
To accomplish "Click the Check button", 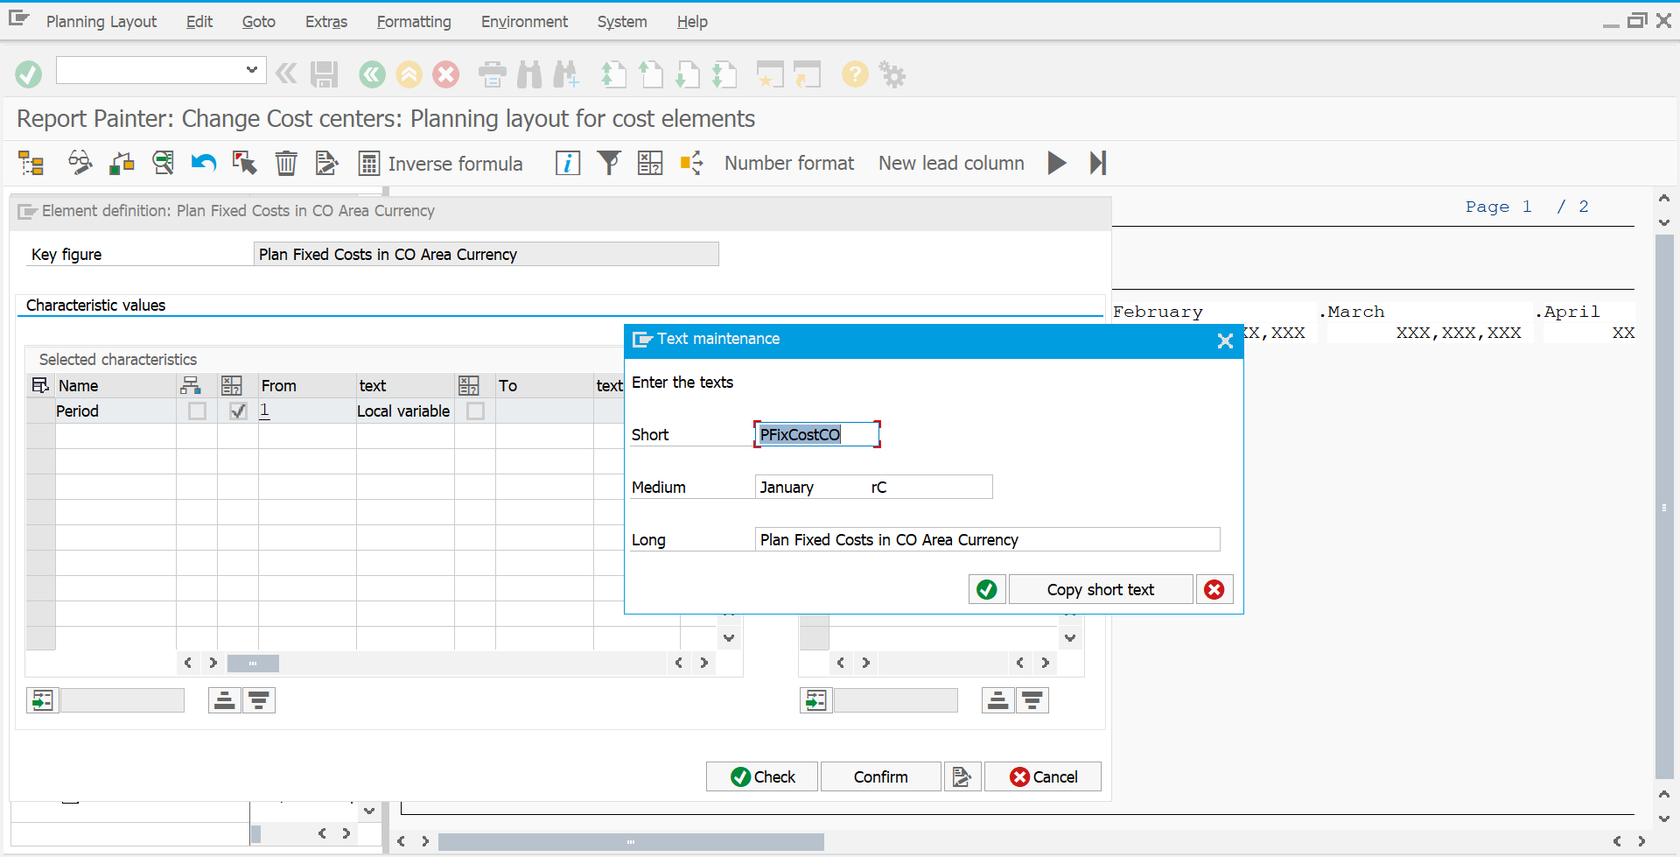I will tap(762, 777).
